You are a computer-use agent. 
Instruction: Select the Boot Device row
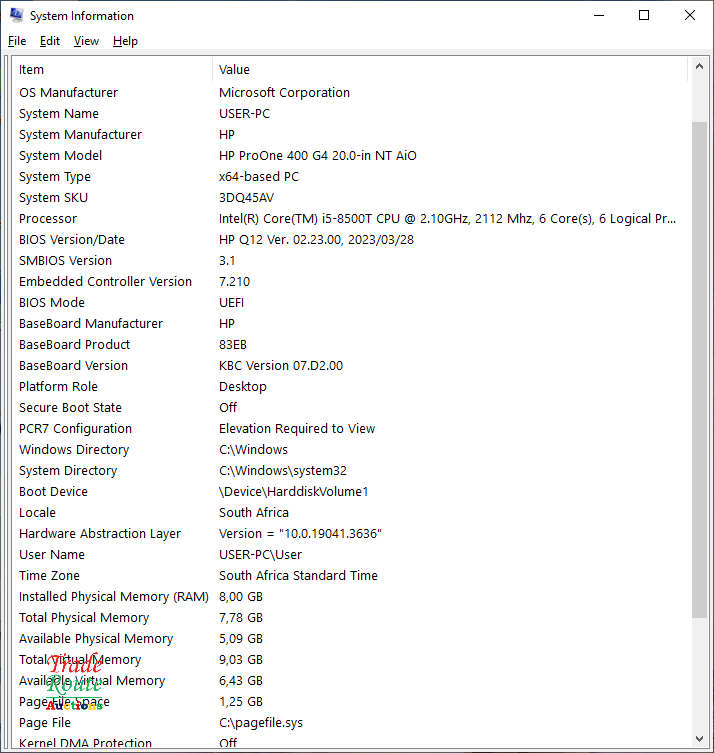click(x=350, y=492)
